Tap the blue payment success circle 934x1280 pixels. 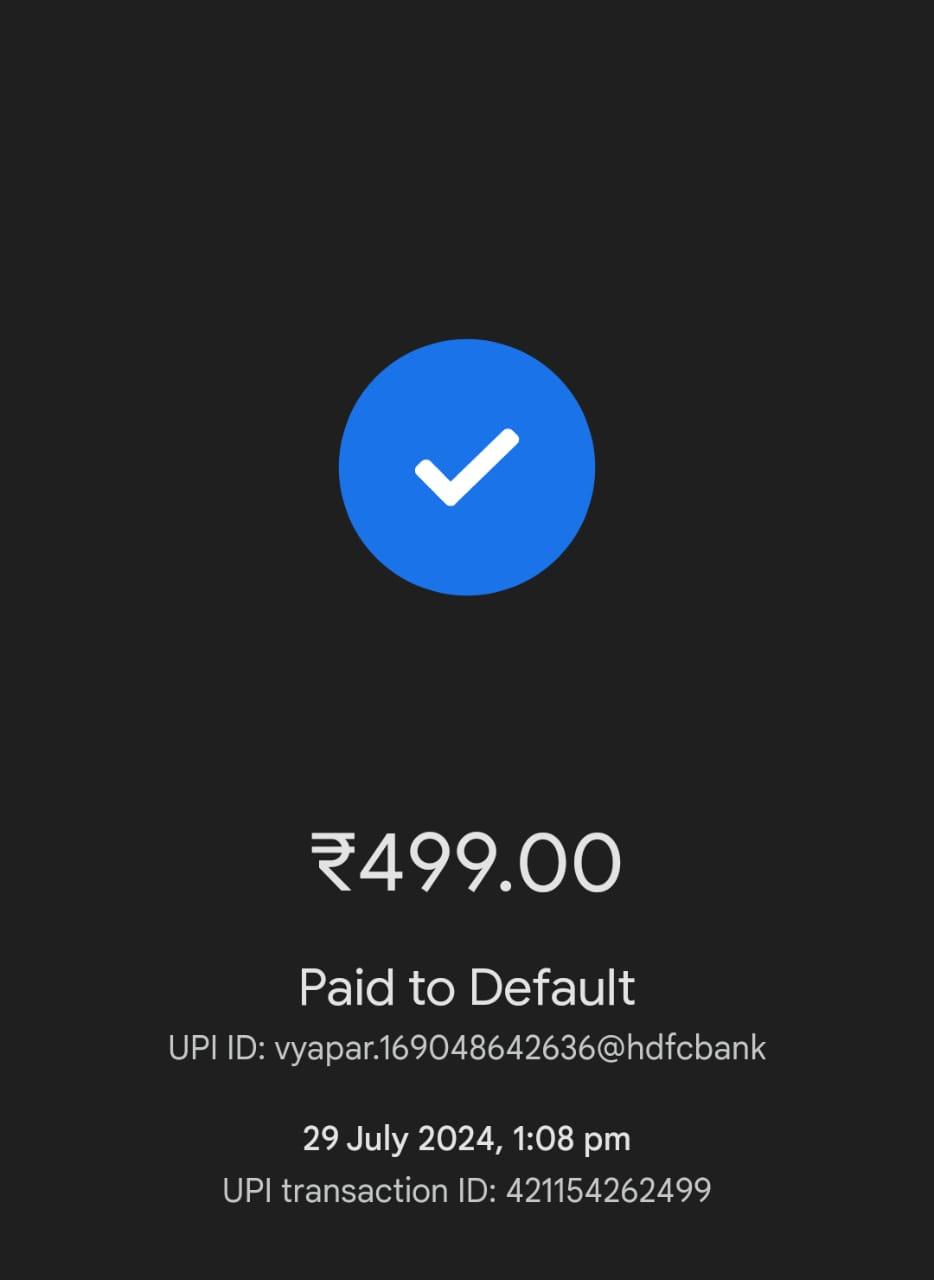[x=467, y=467]
